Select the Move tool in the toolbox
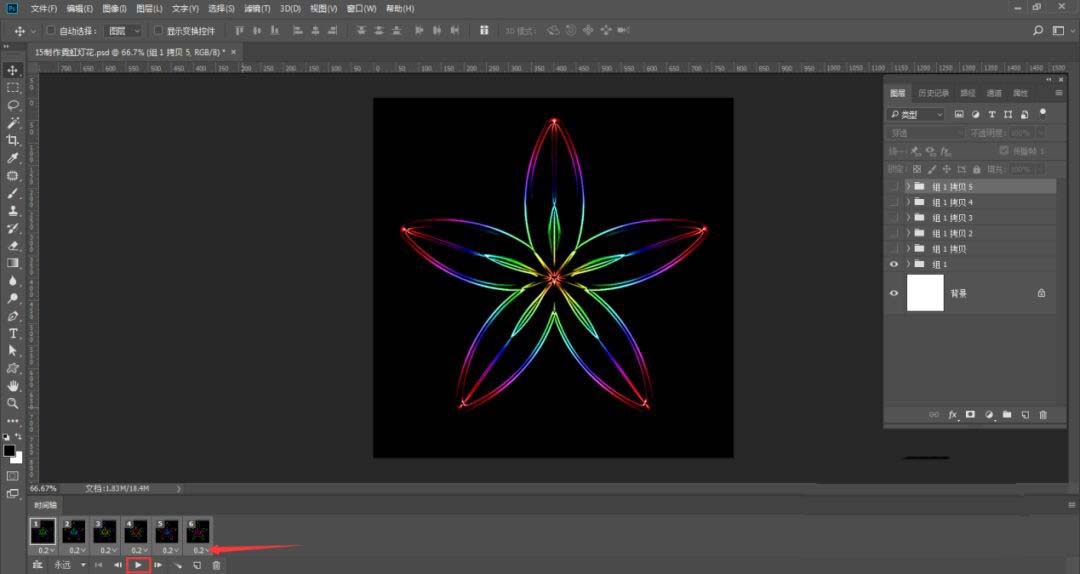 (x=12, y=70)
